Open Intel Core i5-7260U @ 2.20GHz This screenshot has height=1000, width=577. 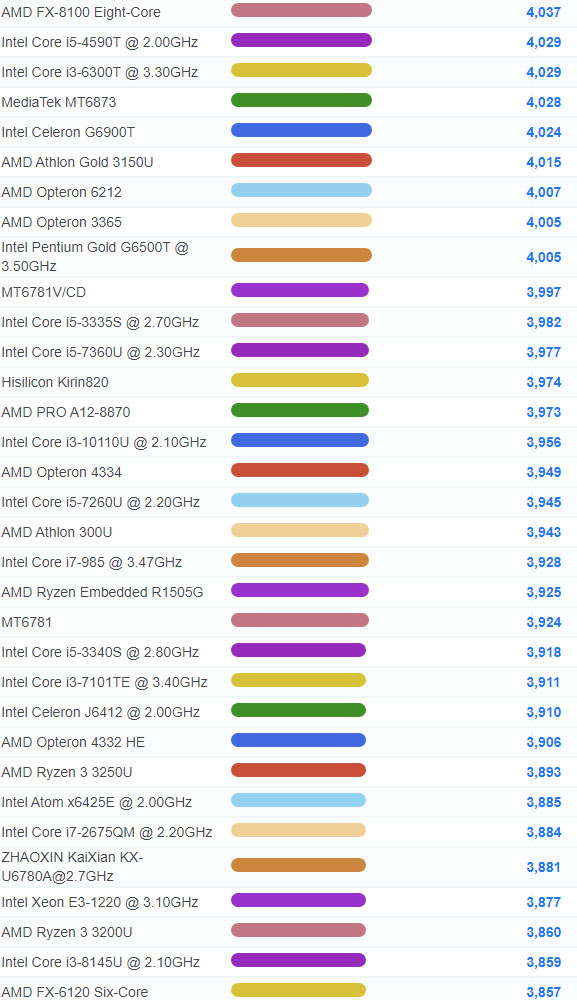point(100,502)
